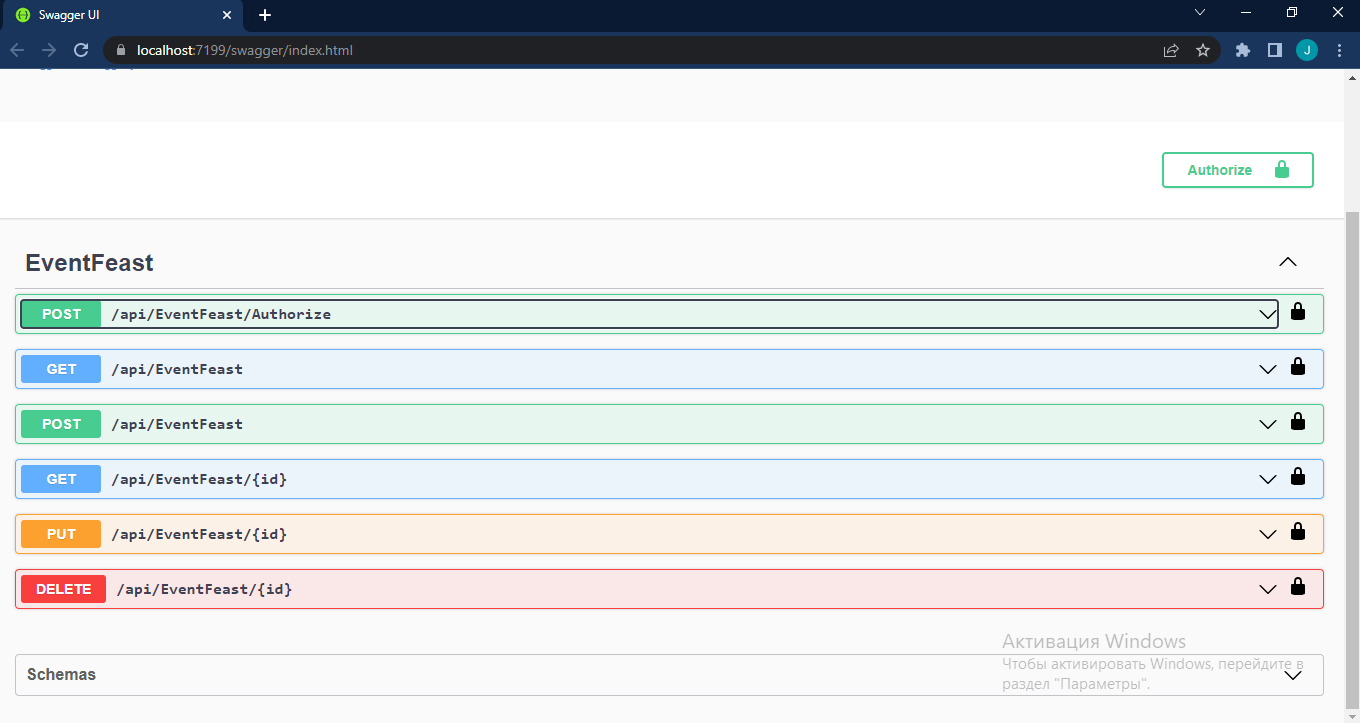Click /api/EventFeast/Authorize path text
Viewport: 1360px width, 723px height.
(221, 314)
